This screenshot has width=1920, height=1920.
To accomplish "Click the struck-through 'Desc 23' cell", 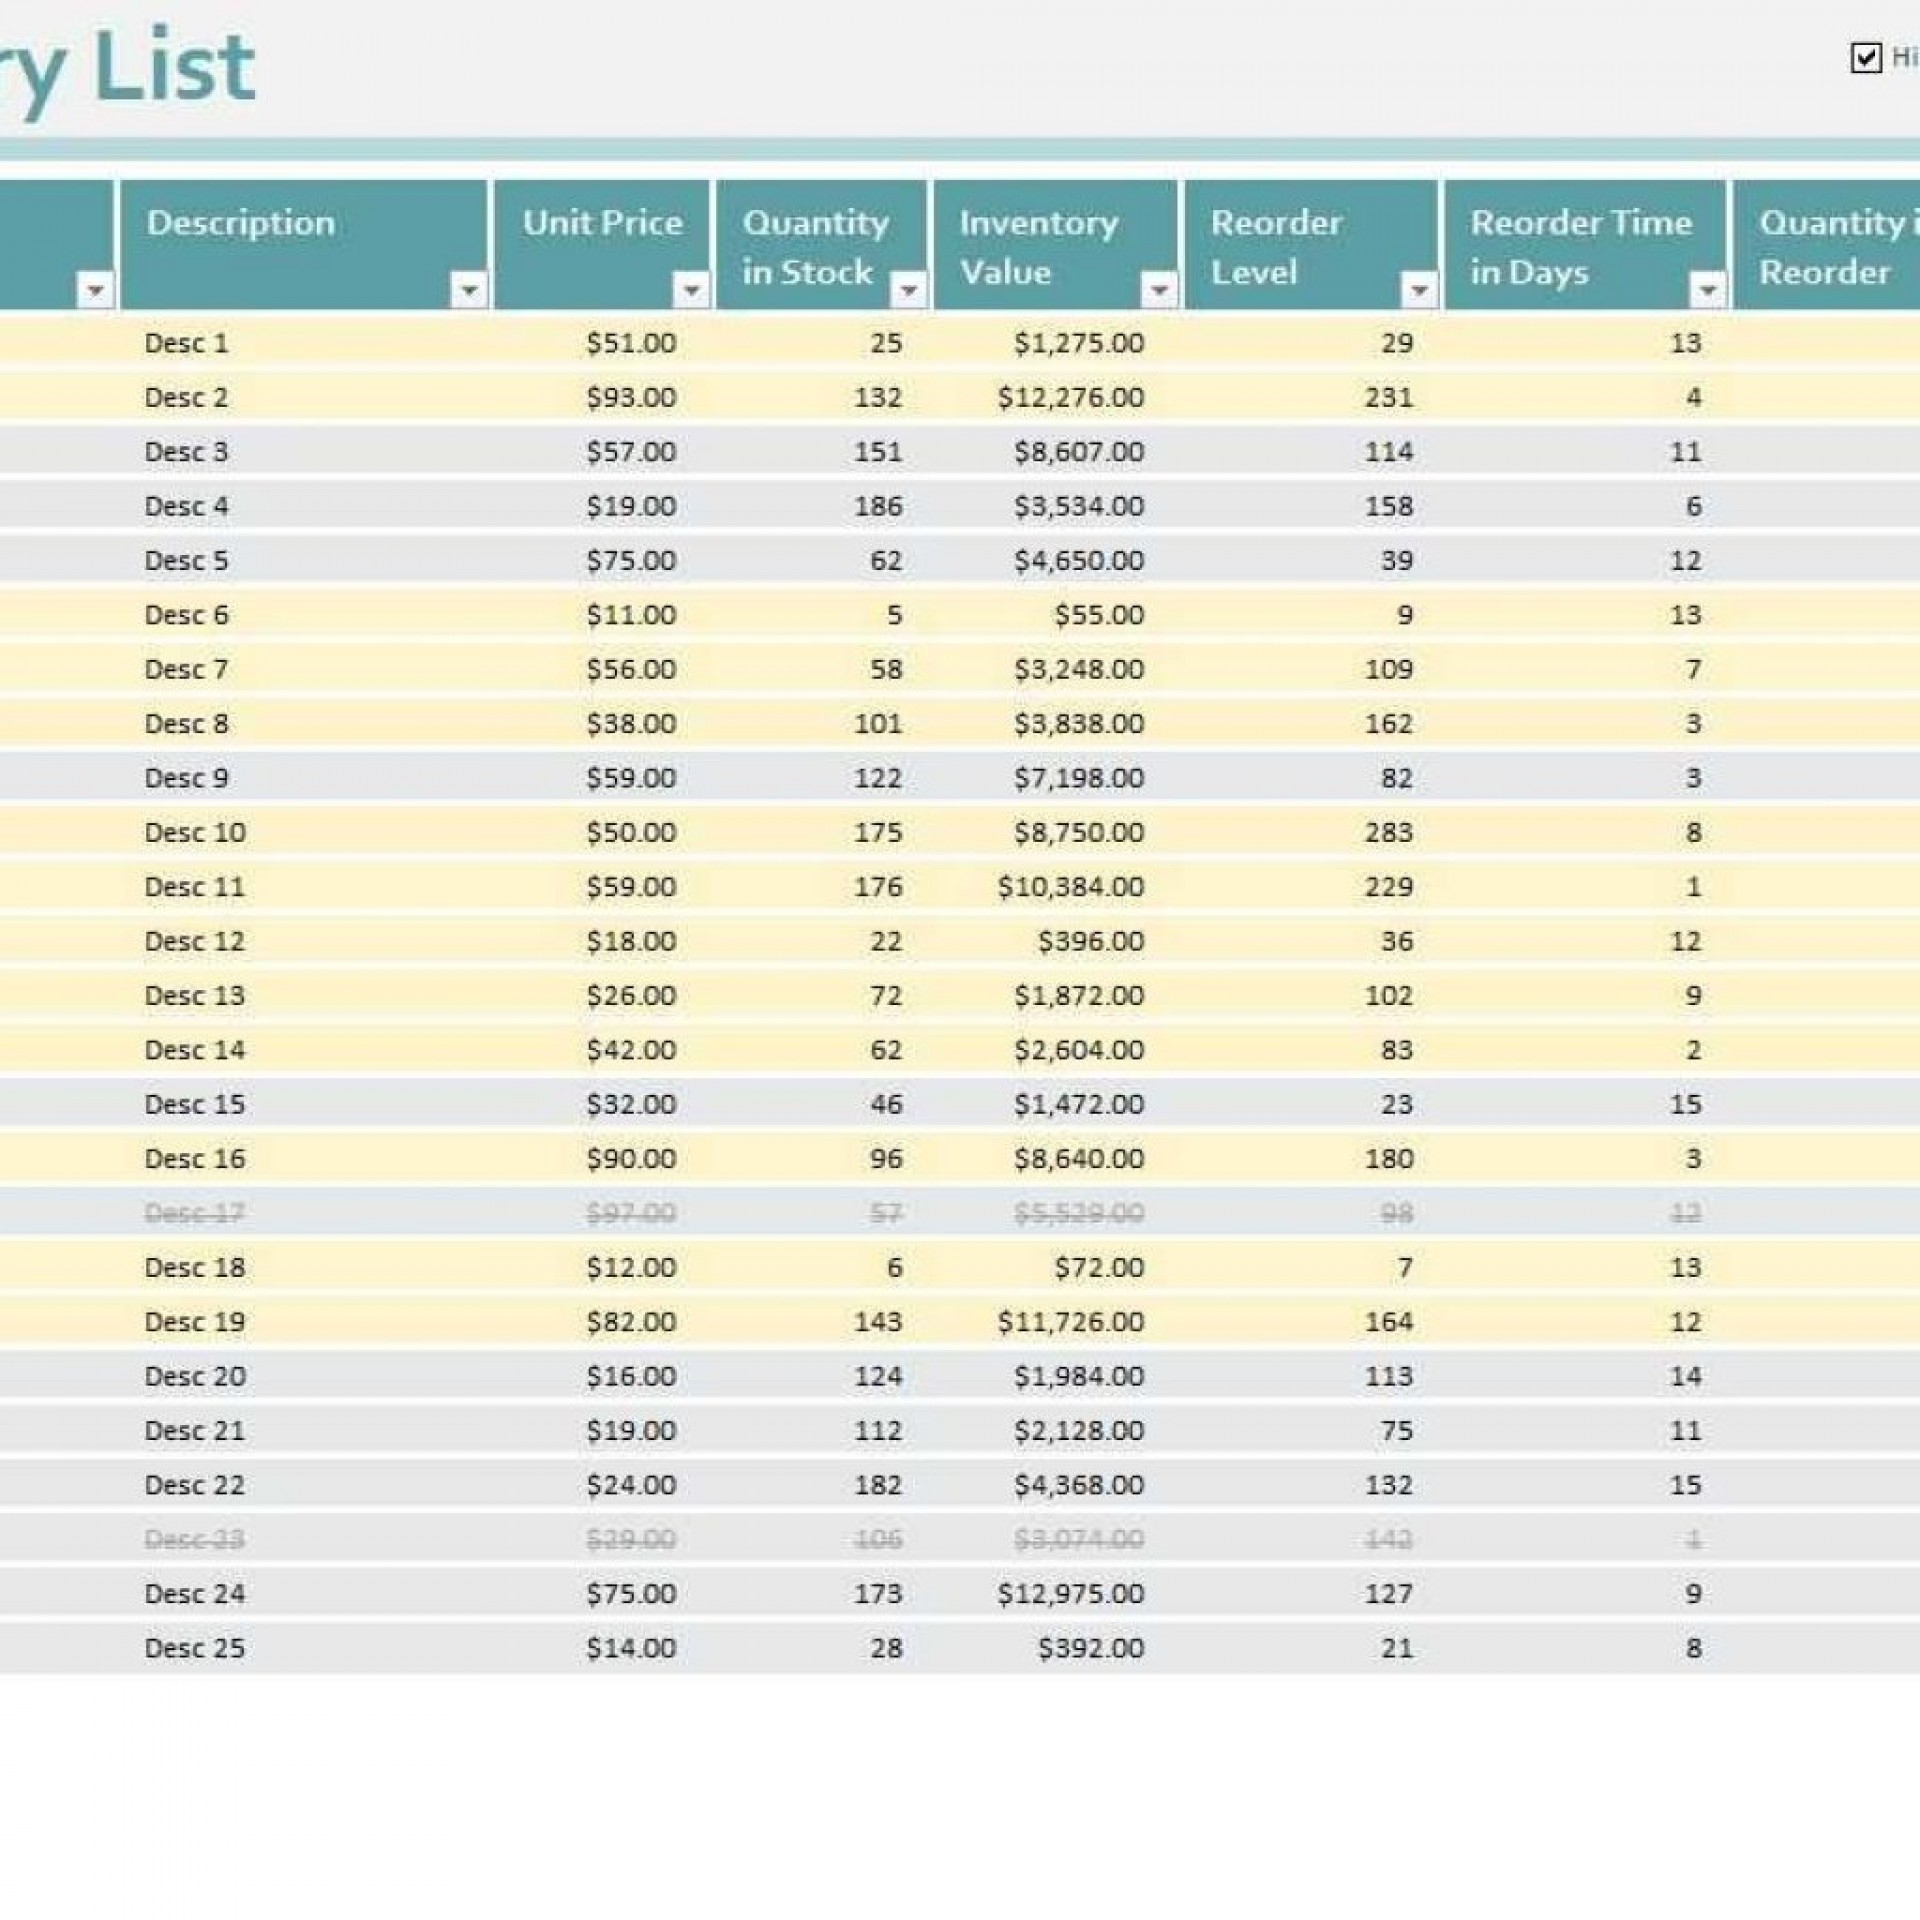I will (x=195, y=1539).
